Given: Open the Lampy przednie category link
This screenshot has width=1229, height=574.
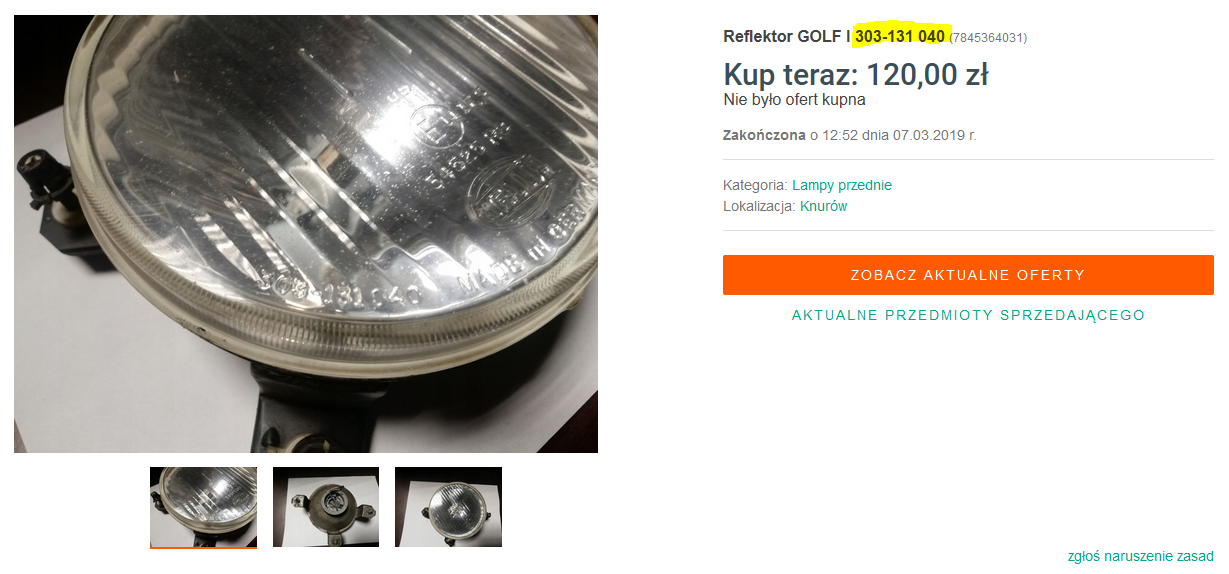Looking at the screenshot, I should (x=842, y=185).
